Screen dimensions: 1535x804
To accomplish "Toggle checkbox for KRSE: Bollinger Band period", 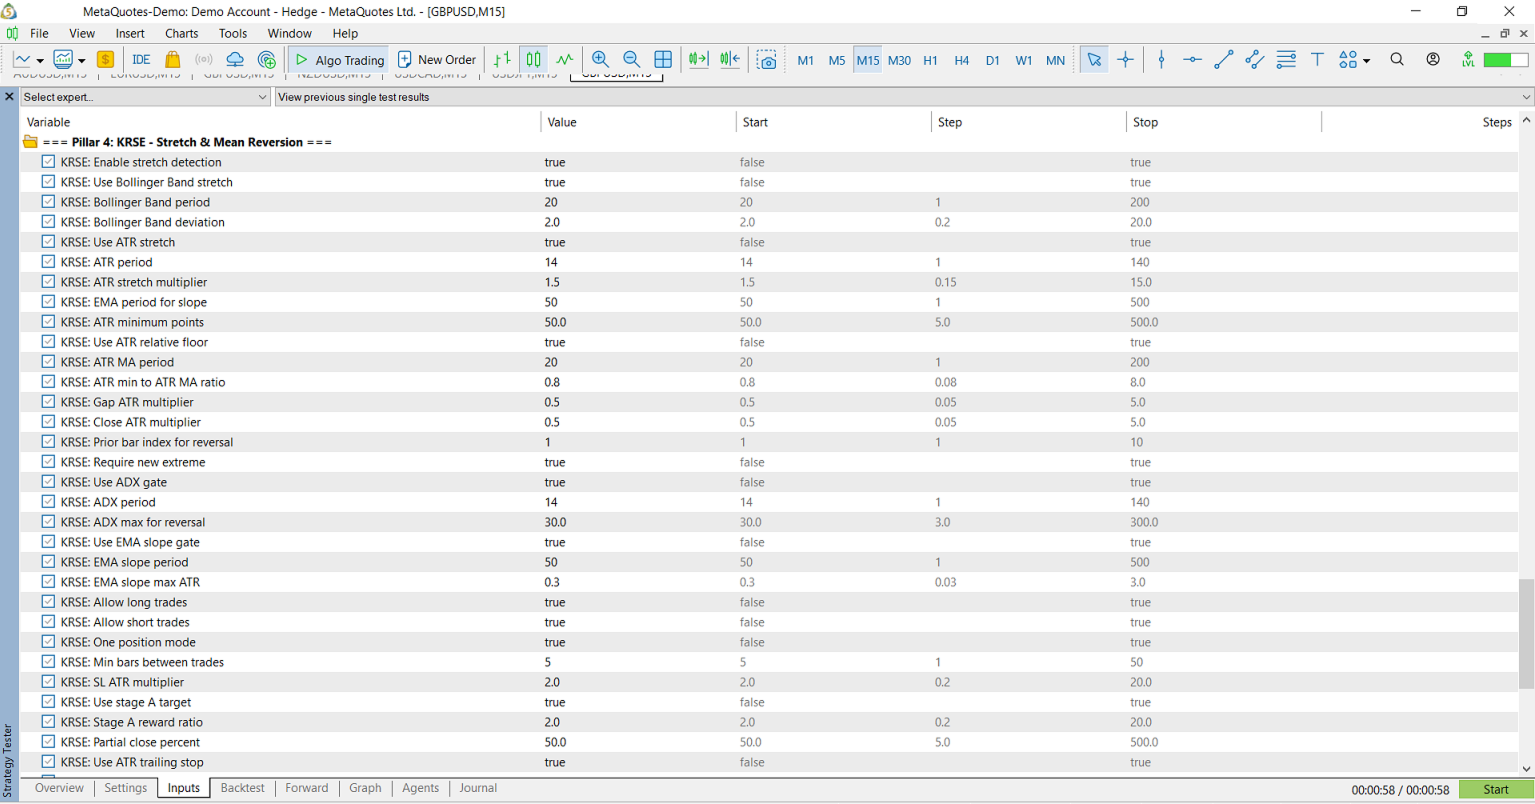I will click(x=48, y=202).
